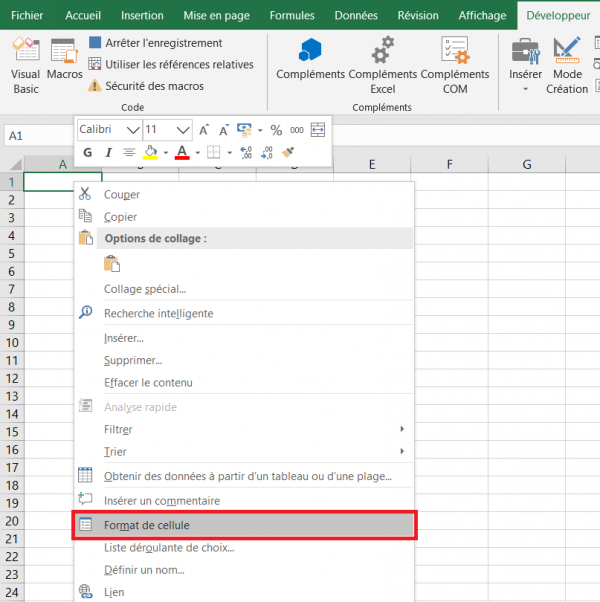Decrease font size in mini toolbar
600x602 pixels.
click(x=224, y=130)
